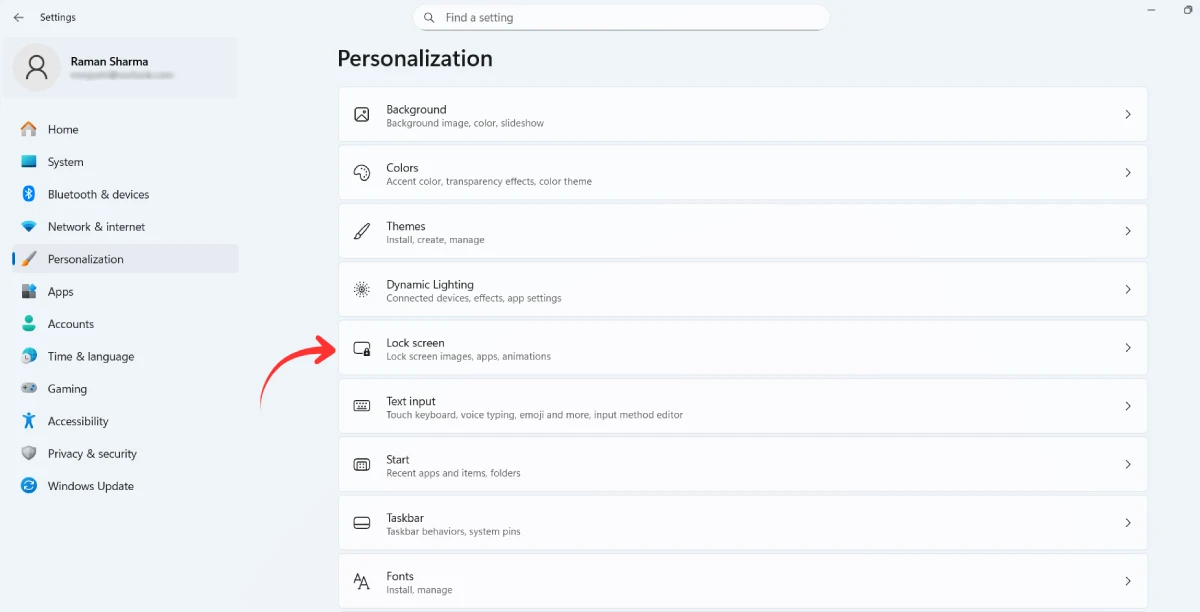Click the Colors paint-drop icon
Viewport: 1200px width, 612px height.
[361, 172]
